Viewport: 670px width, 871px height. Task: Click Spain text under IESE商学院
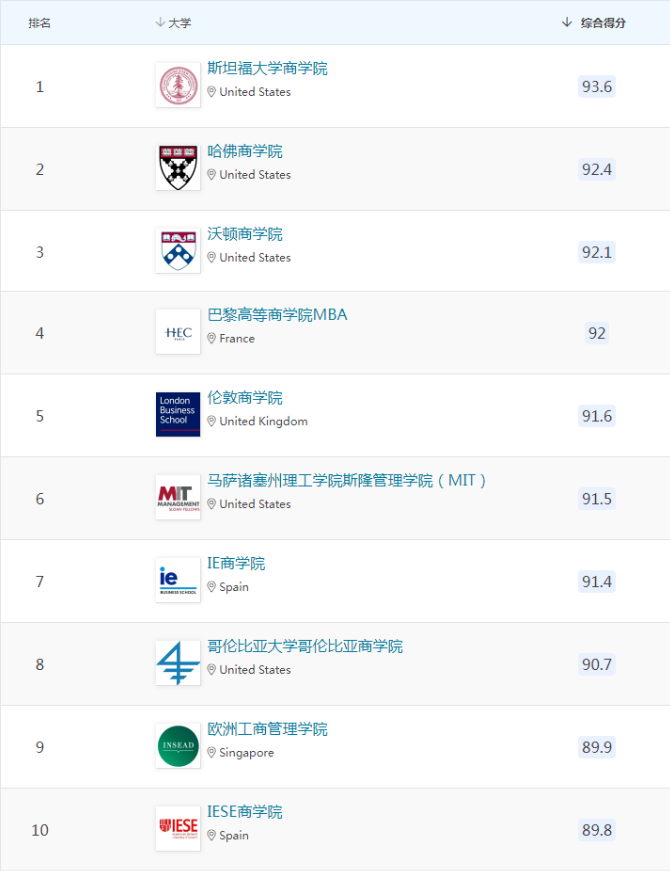tap(234, 835)
